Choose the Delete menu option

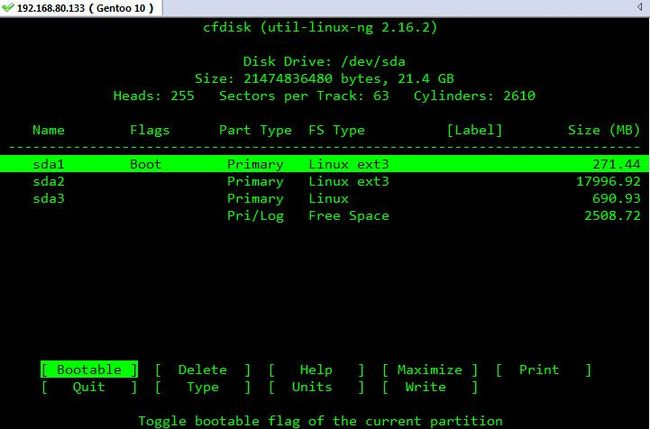coord(203,369)
